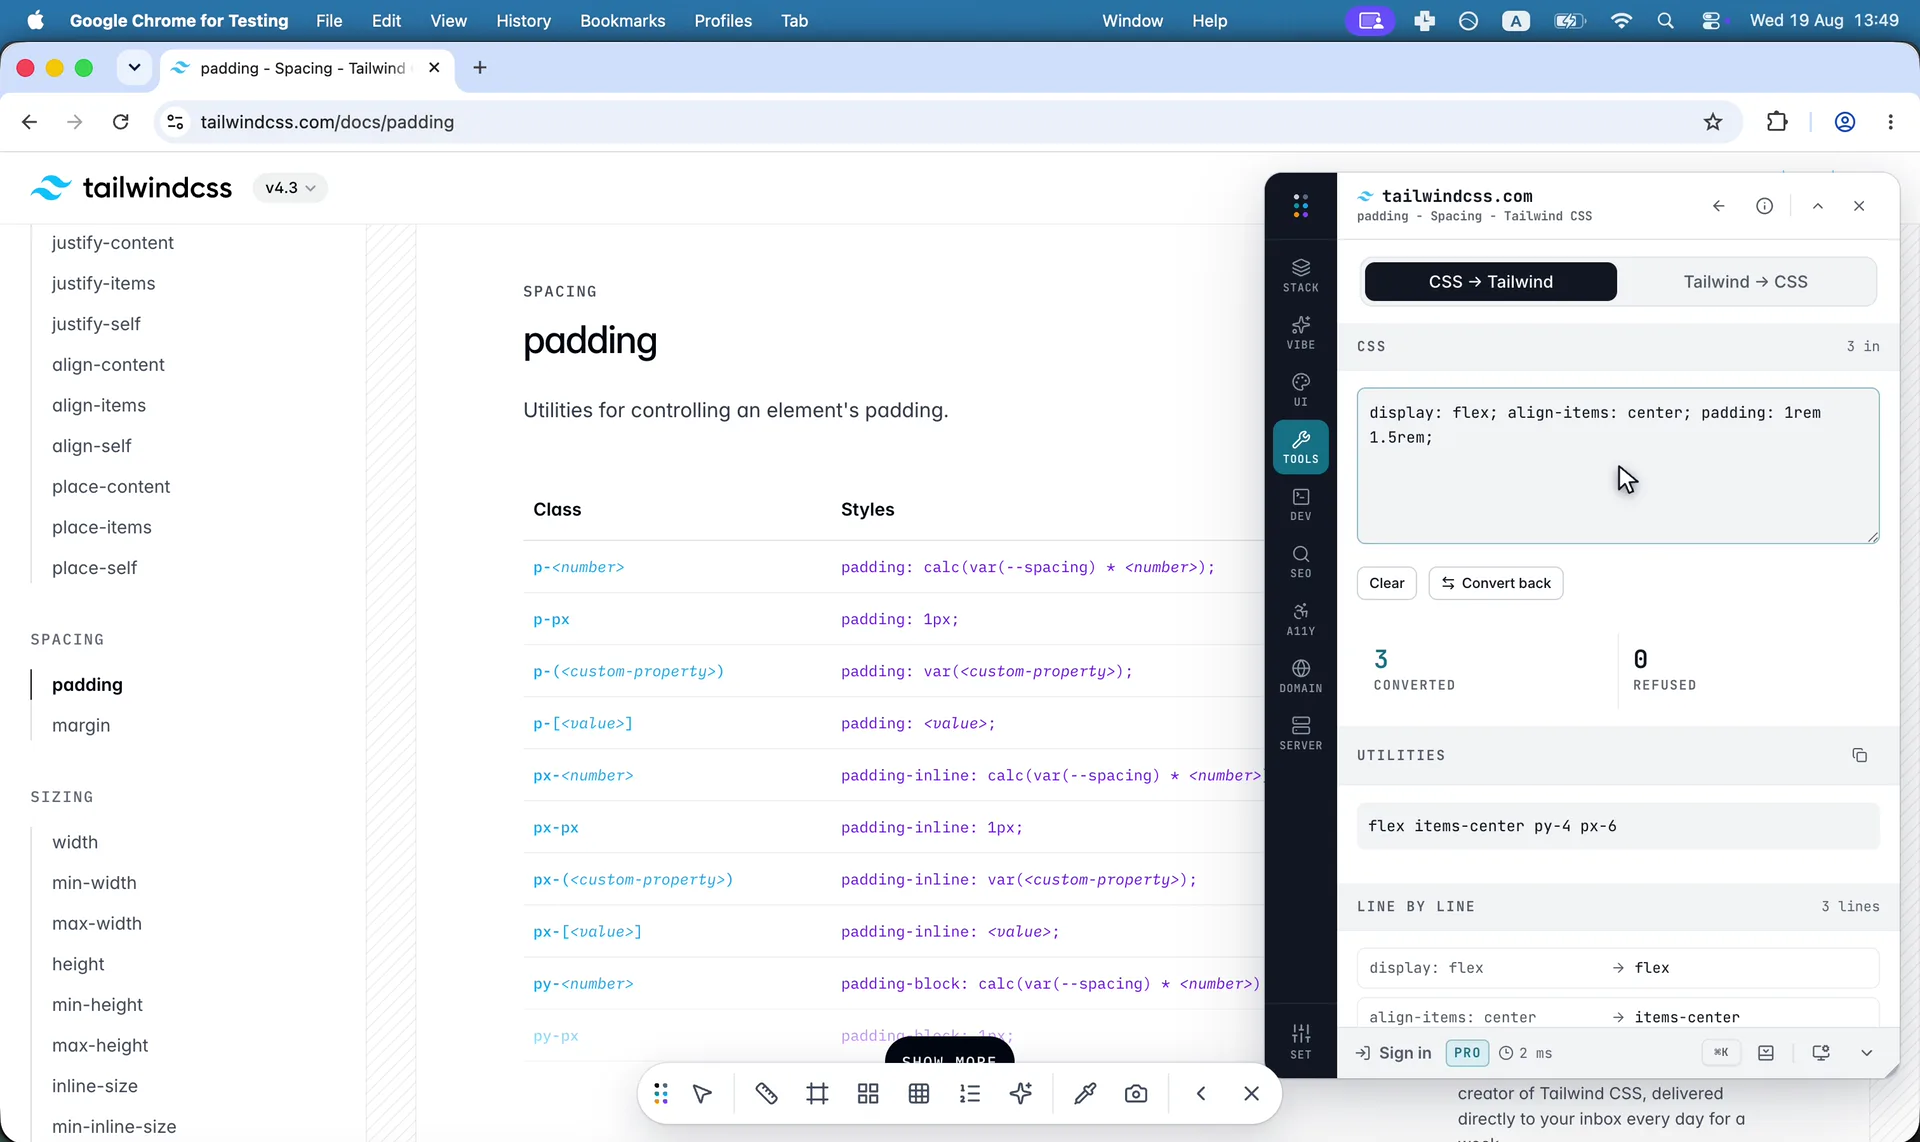1920x1142 pixels.
Task: Switch to CSS → Tailwind mode
Action: pyautogui.click(x=1490, y=282)
